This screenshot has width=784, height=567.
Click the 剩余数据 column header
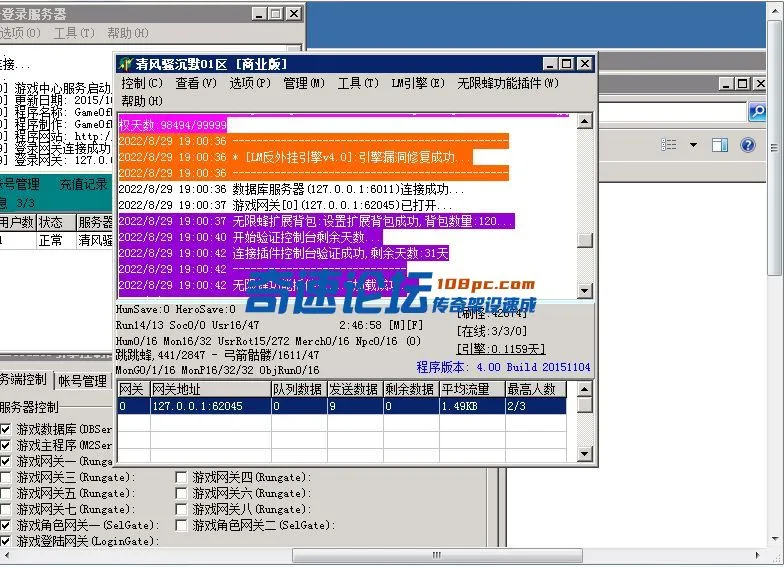tap(411, 389)
